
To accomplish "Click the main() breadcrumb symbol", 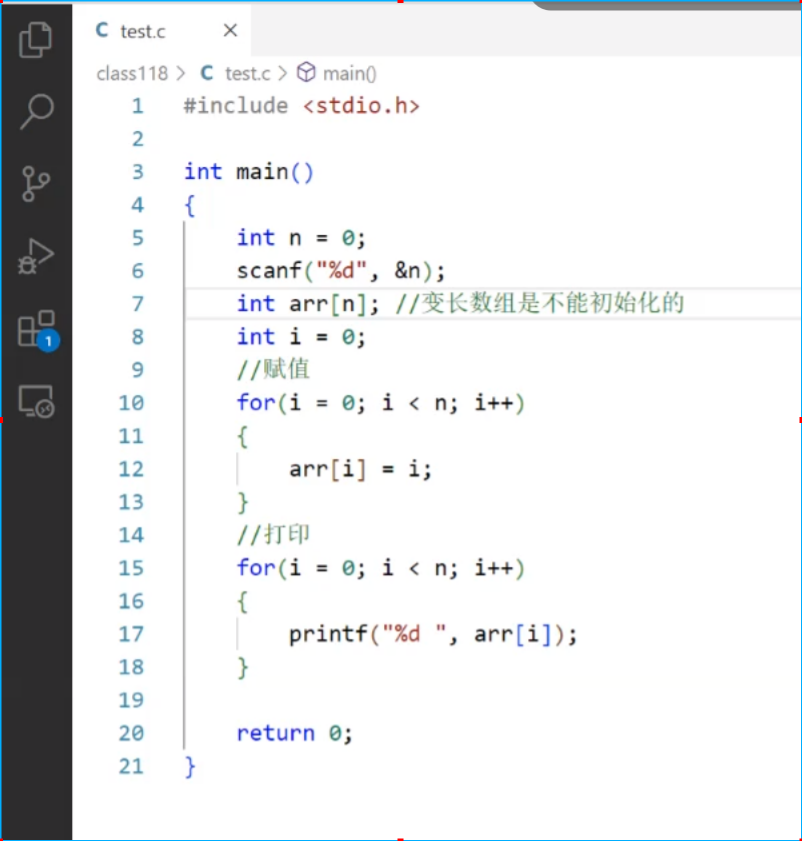I will pos(350,73).
